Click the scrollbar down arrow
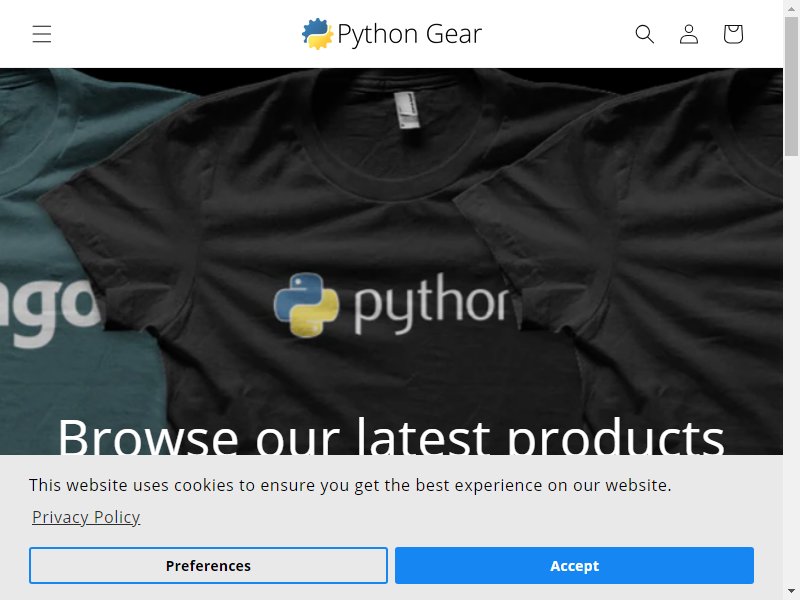The height and width of the screenshot is (600, 800). (791, 592)
